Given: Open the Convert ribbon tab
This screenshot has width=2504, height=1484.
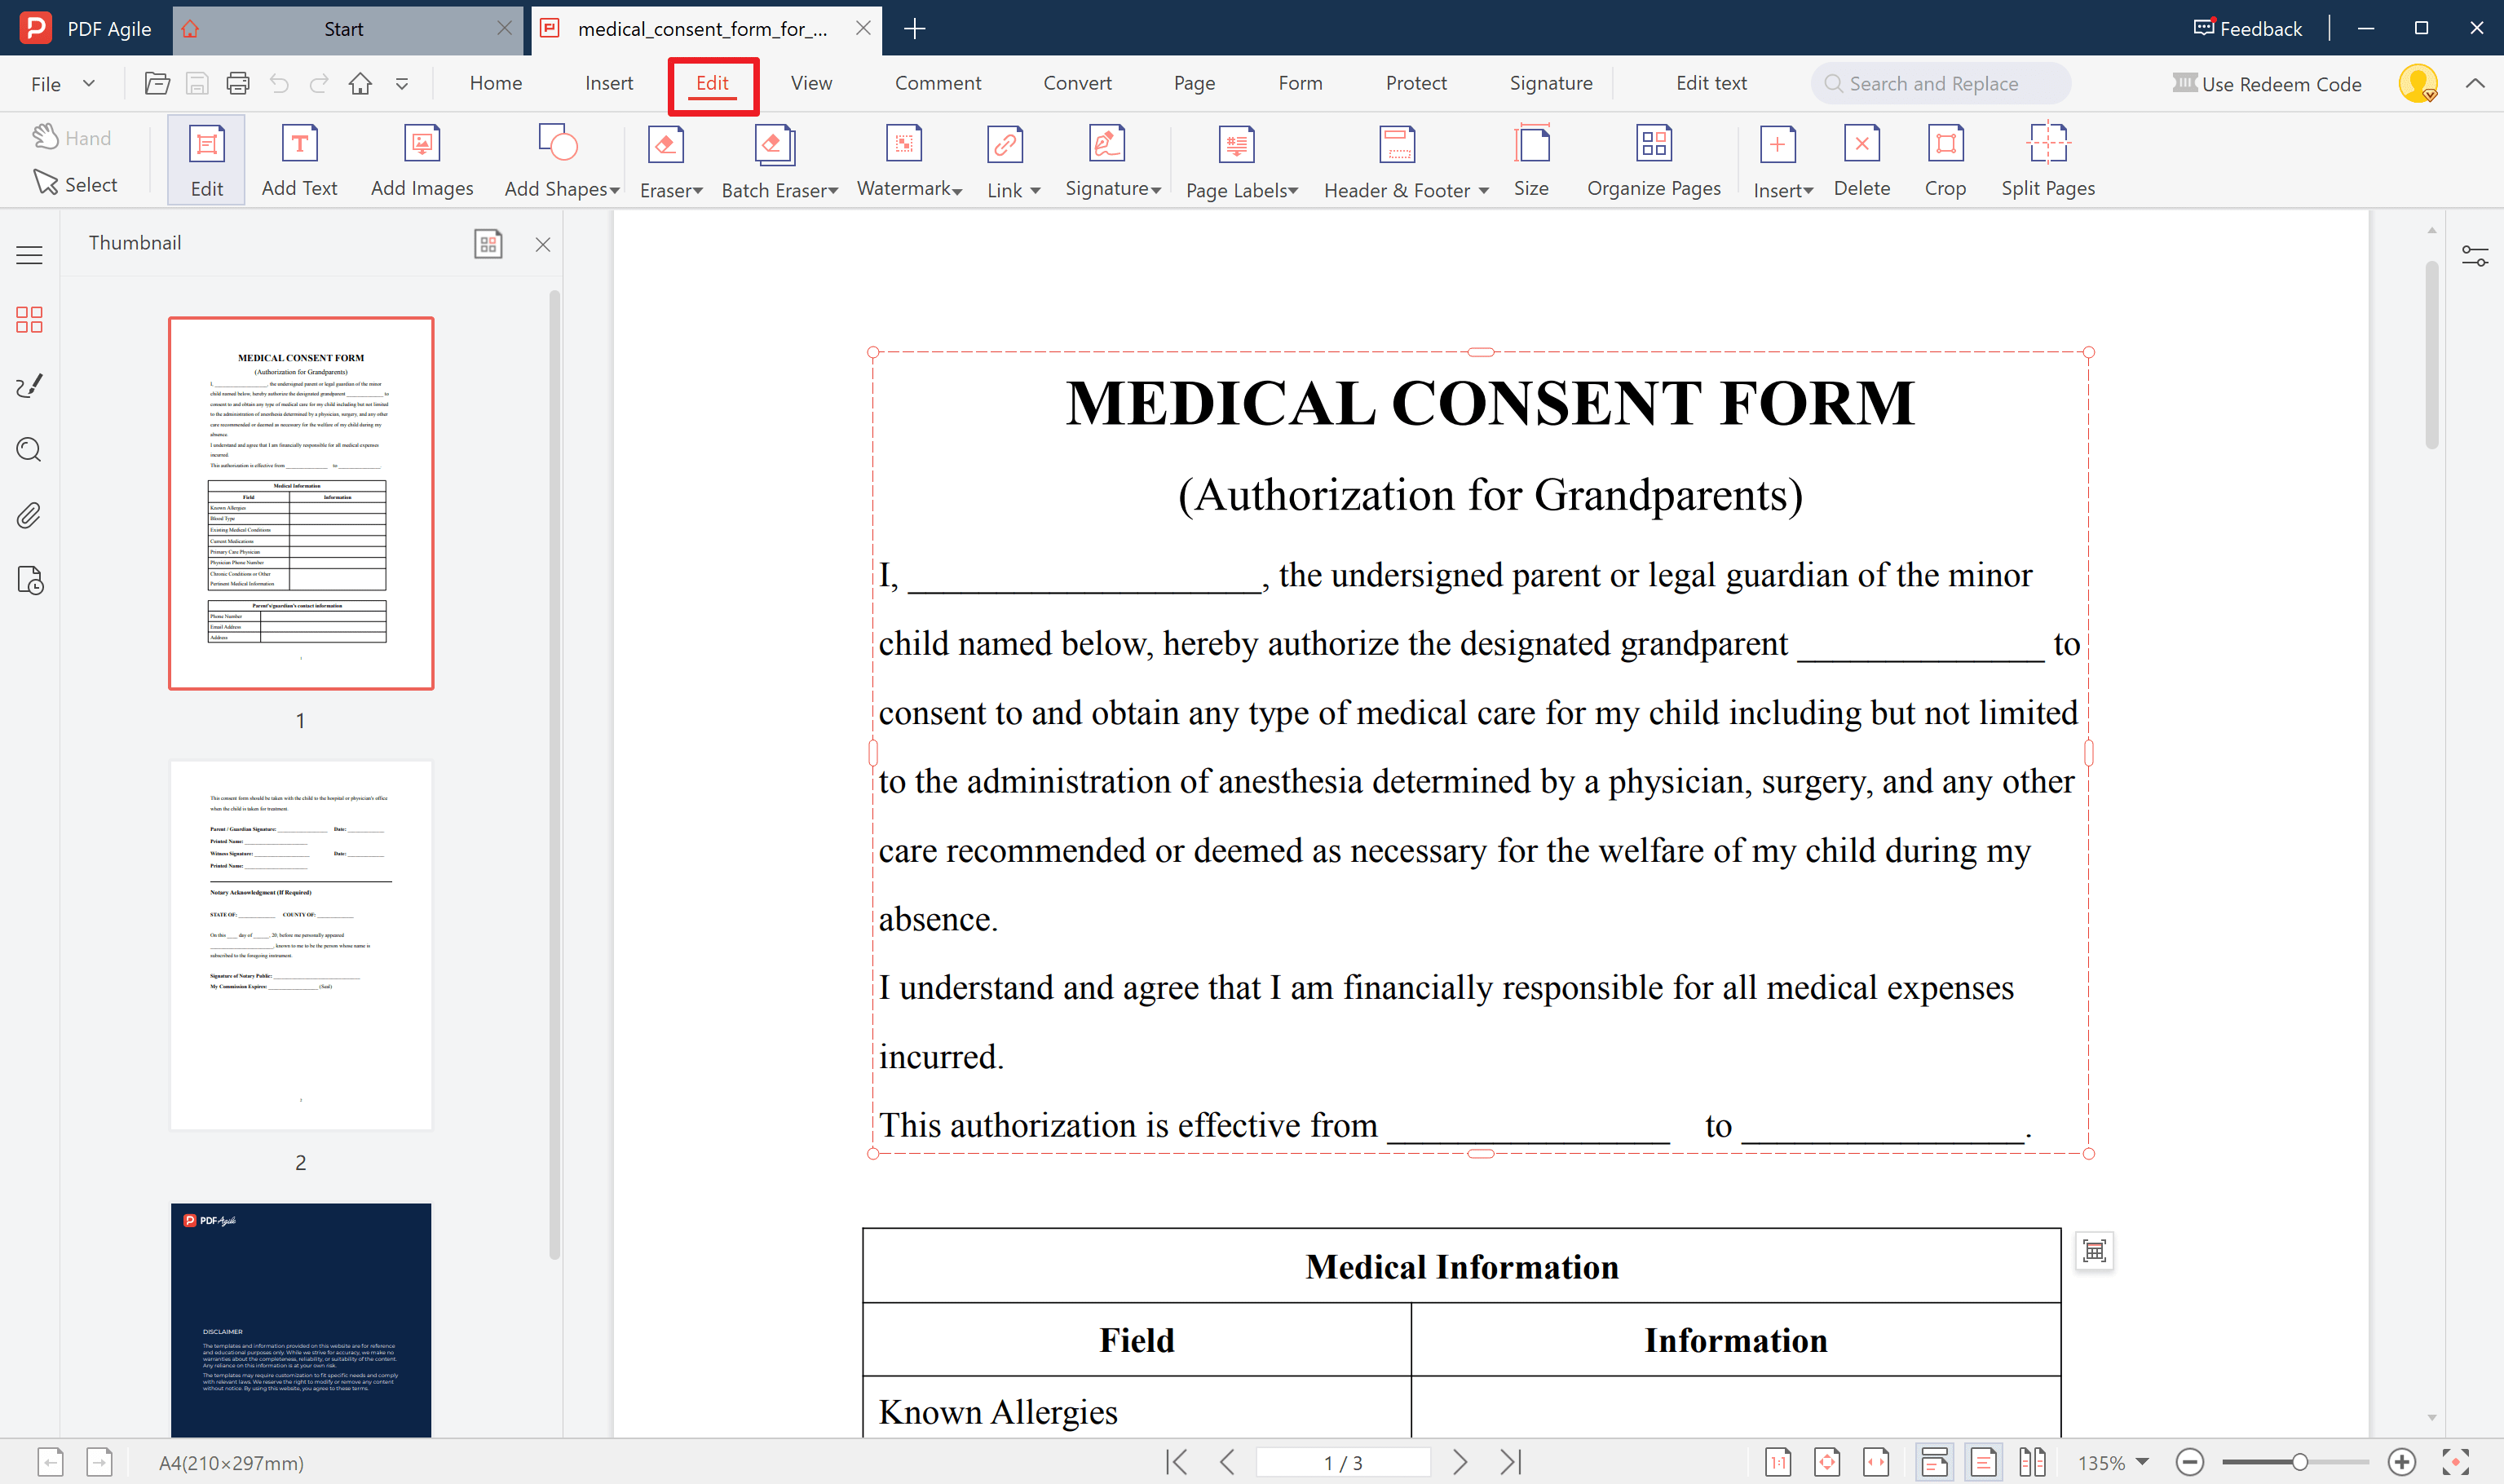Looking at the screenshot, I should click(x=1076, y=84).
